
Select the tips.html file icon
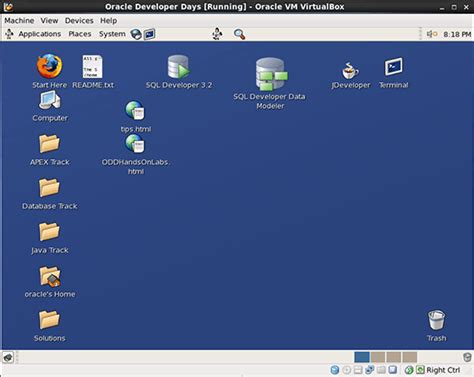(x=135, y=110)
